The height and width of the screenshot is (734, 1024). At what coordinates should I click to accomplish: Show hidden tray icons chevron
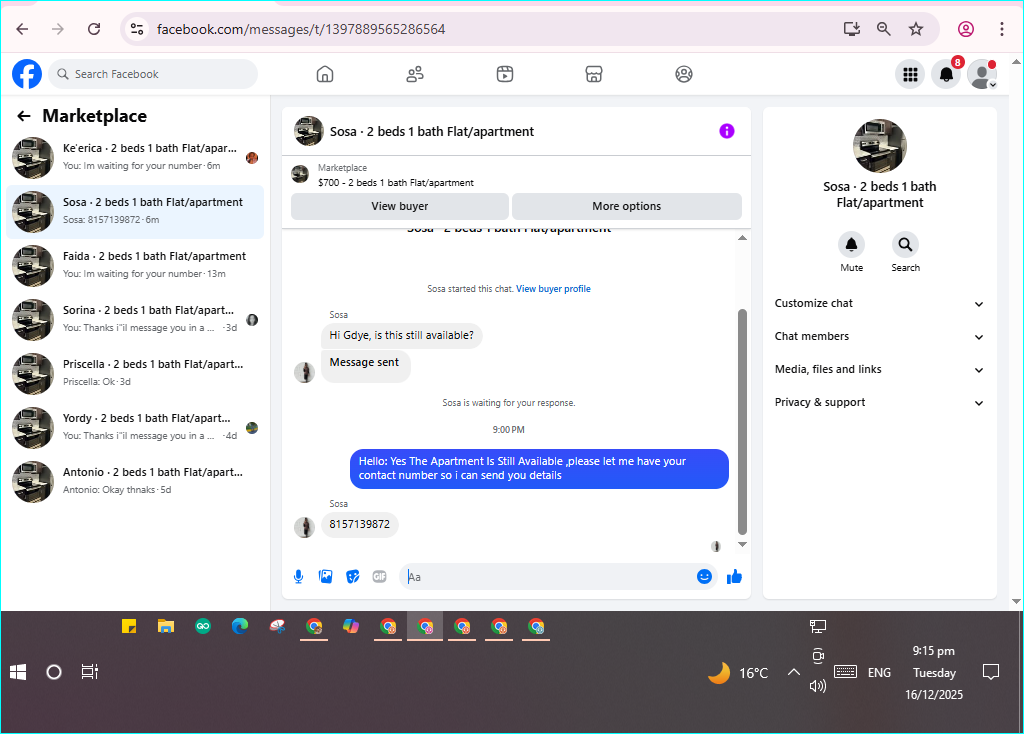point(793,672)
